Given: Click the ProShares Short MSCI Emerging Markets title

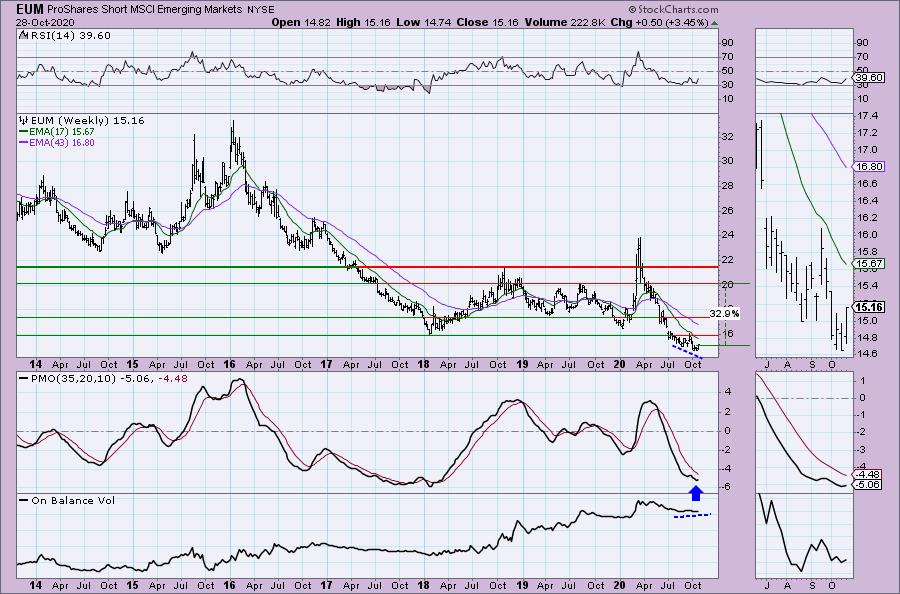Looking at the screenshot, I should click(146, 9).
